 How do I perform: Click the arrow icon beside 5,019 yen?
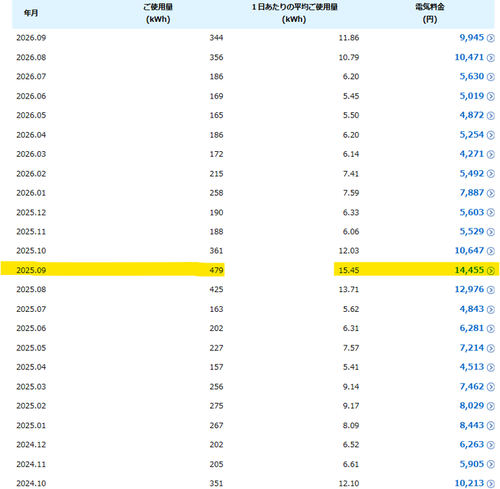tap(490, 96)
